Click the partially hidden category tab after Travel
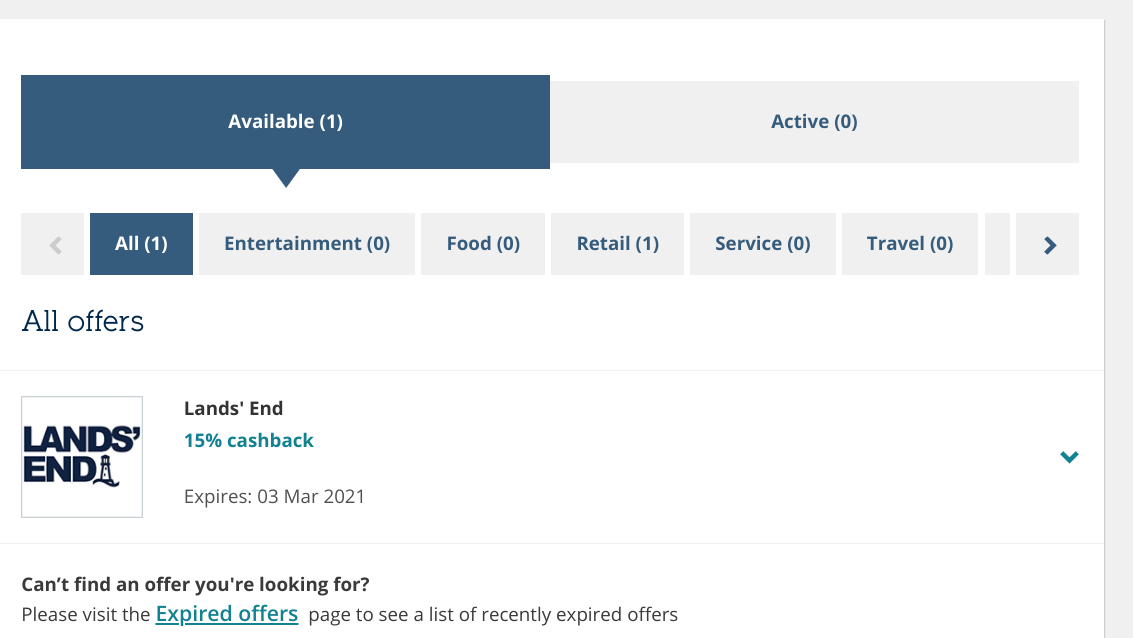 997,244
